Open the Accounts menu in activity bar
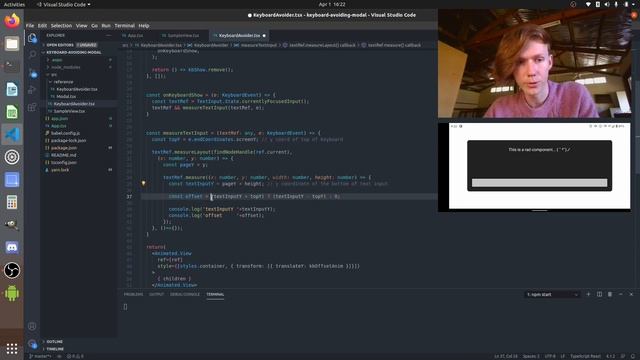The width and height of the screenshot is (640, 360). click(x=32, y=326)
